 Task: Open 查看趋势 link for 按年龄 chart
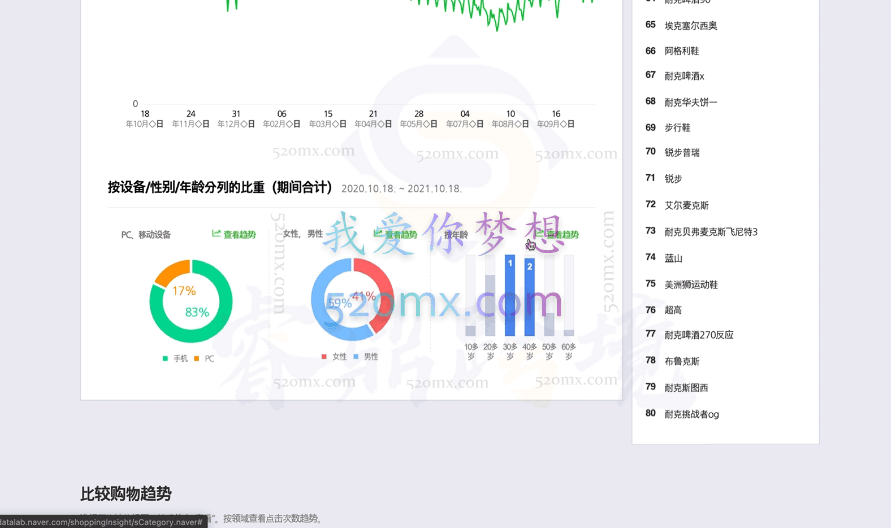point(557,234)
